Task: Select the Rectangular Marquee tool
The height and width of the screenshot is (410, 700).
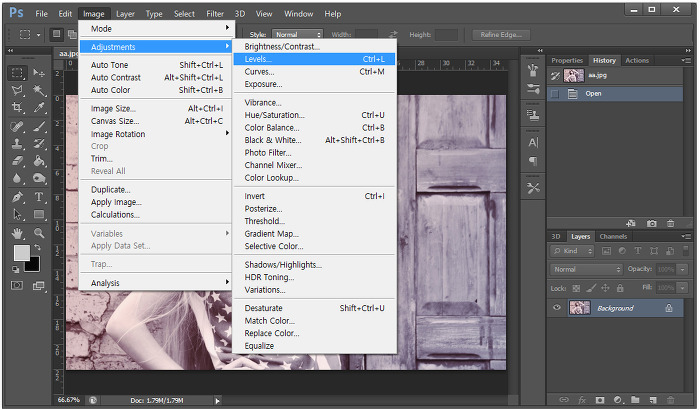Action: tap(17, 73)
